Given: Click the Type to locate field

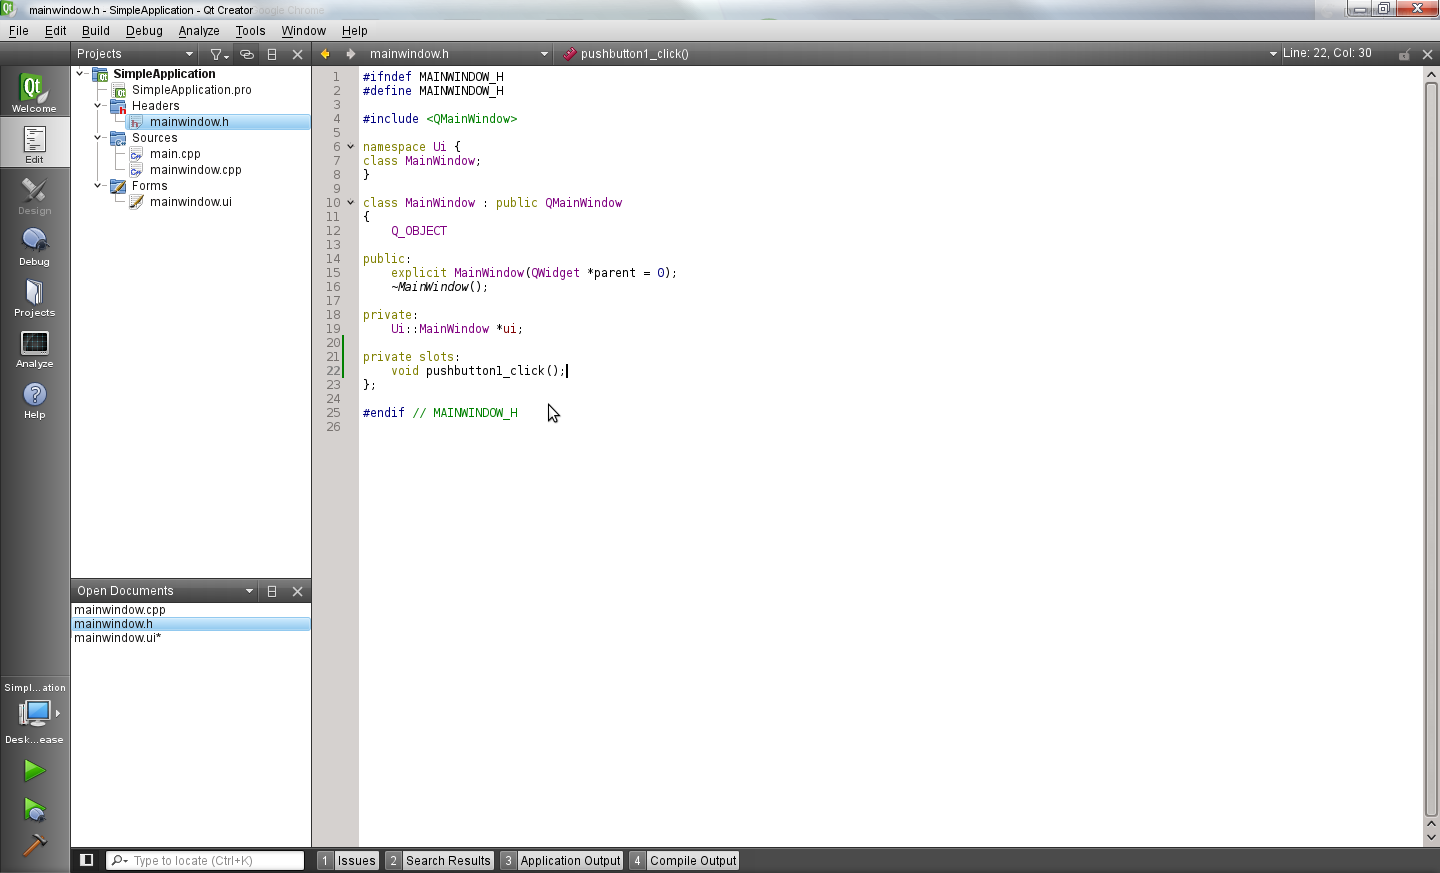Looking at the screenshot, I should point(205,860).
